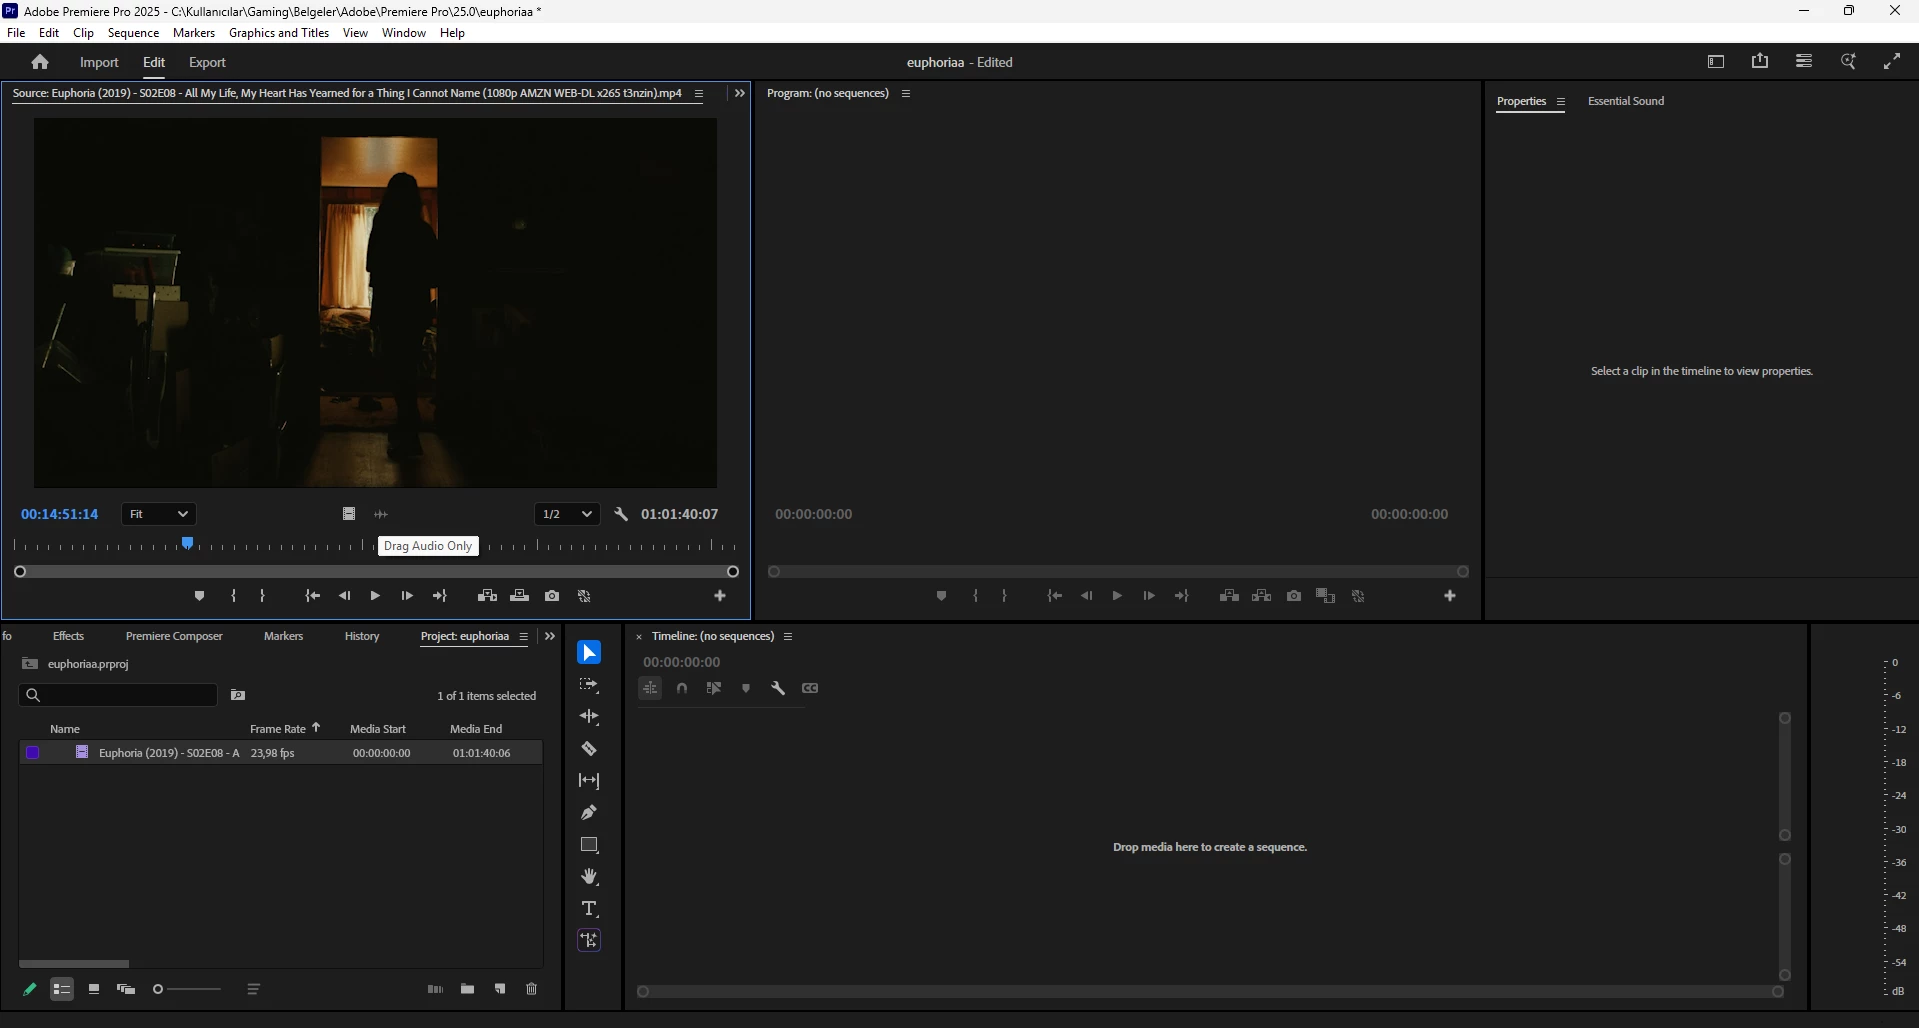Open the Sequence menu
Viewport: 1919px width, 1028px height.
coord(133,33)
